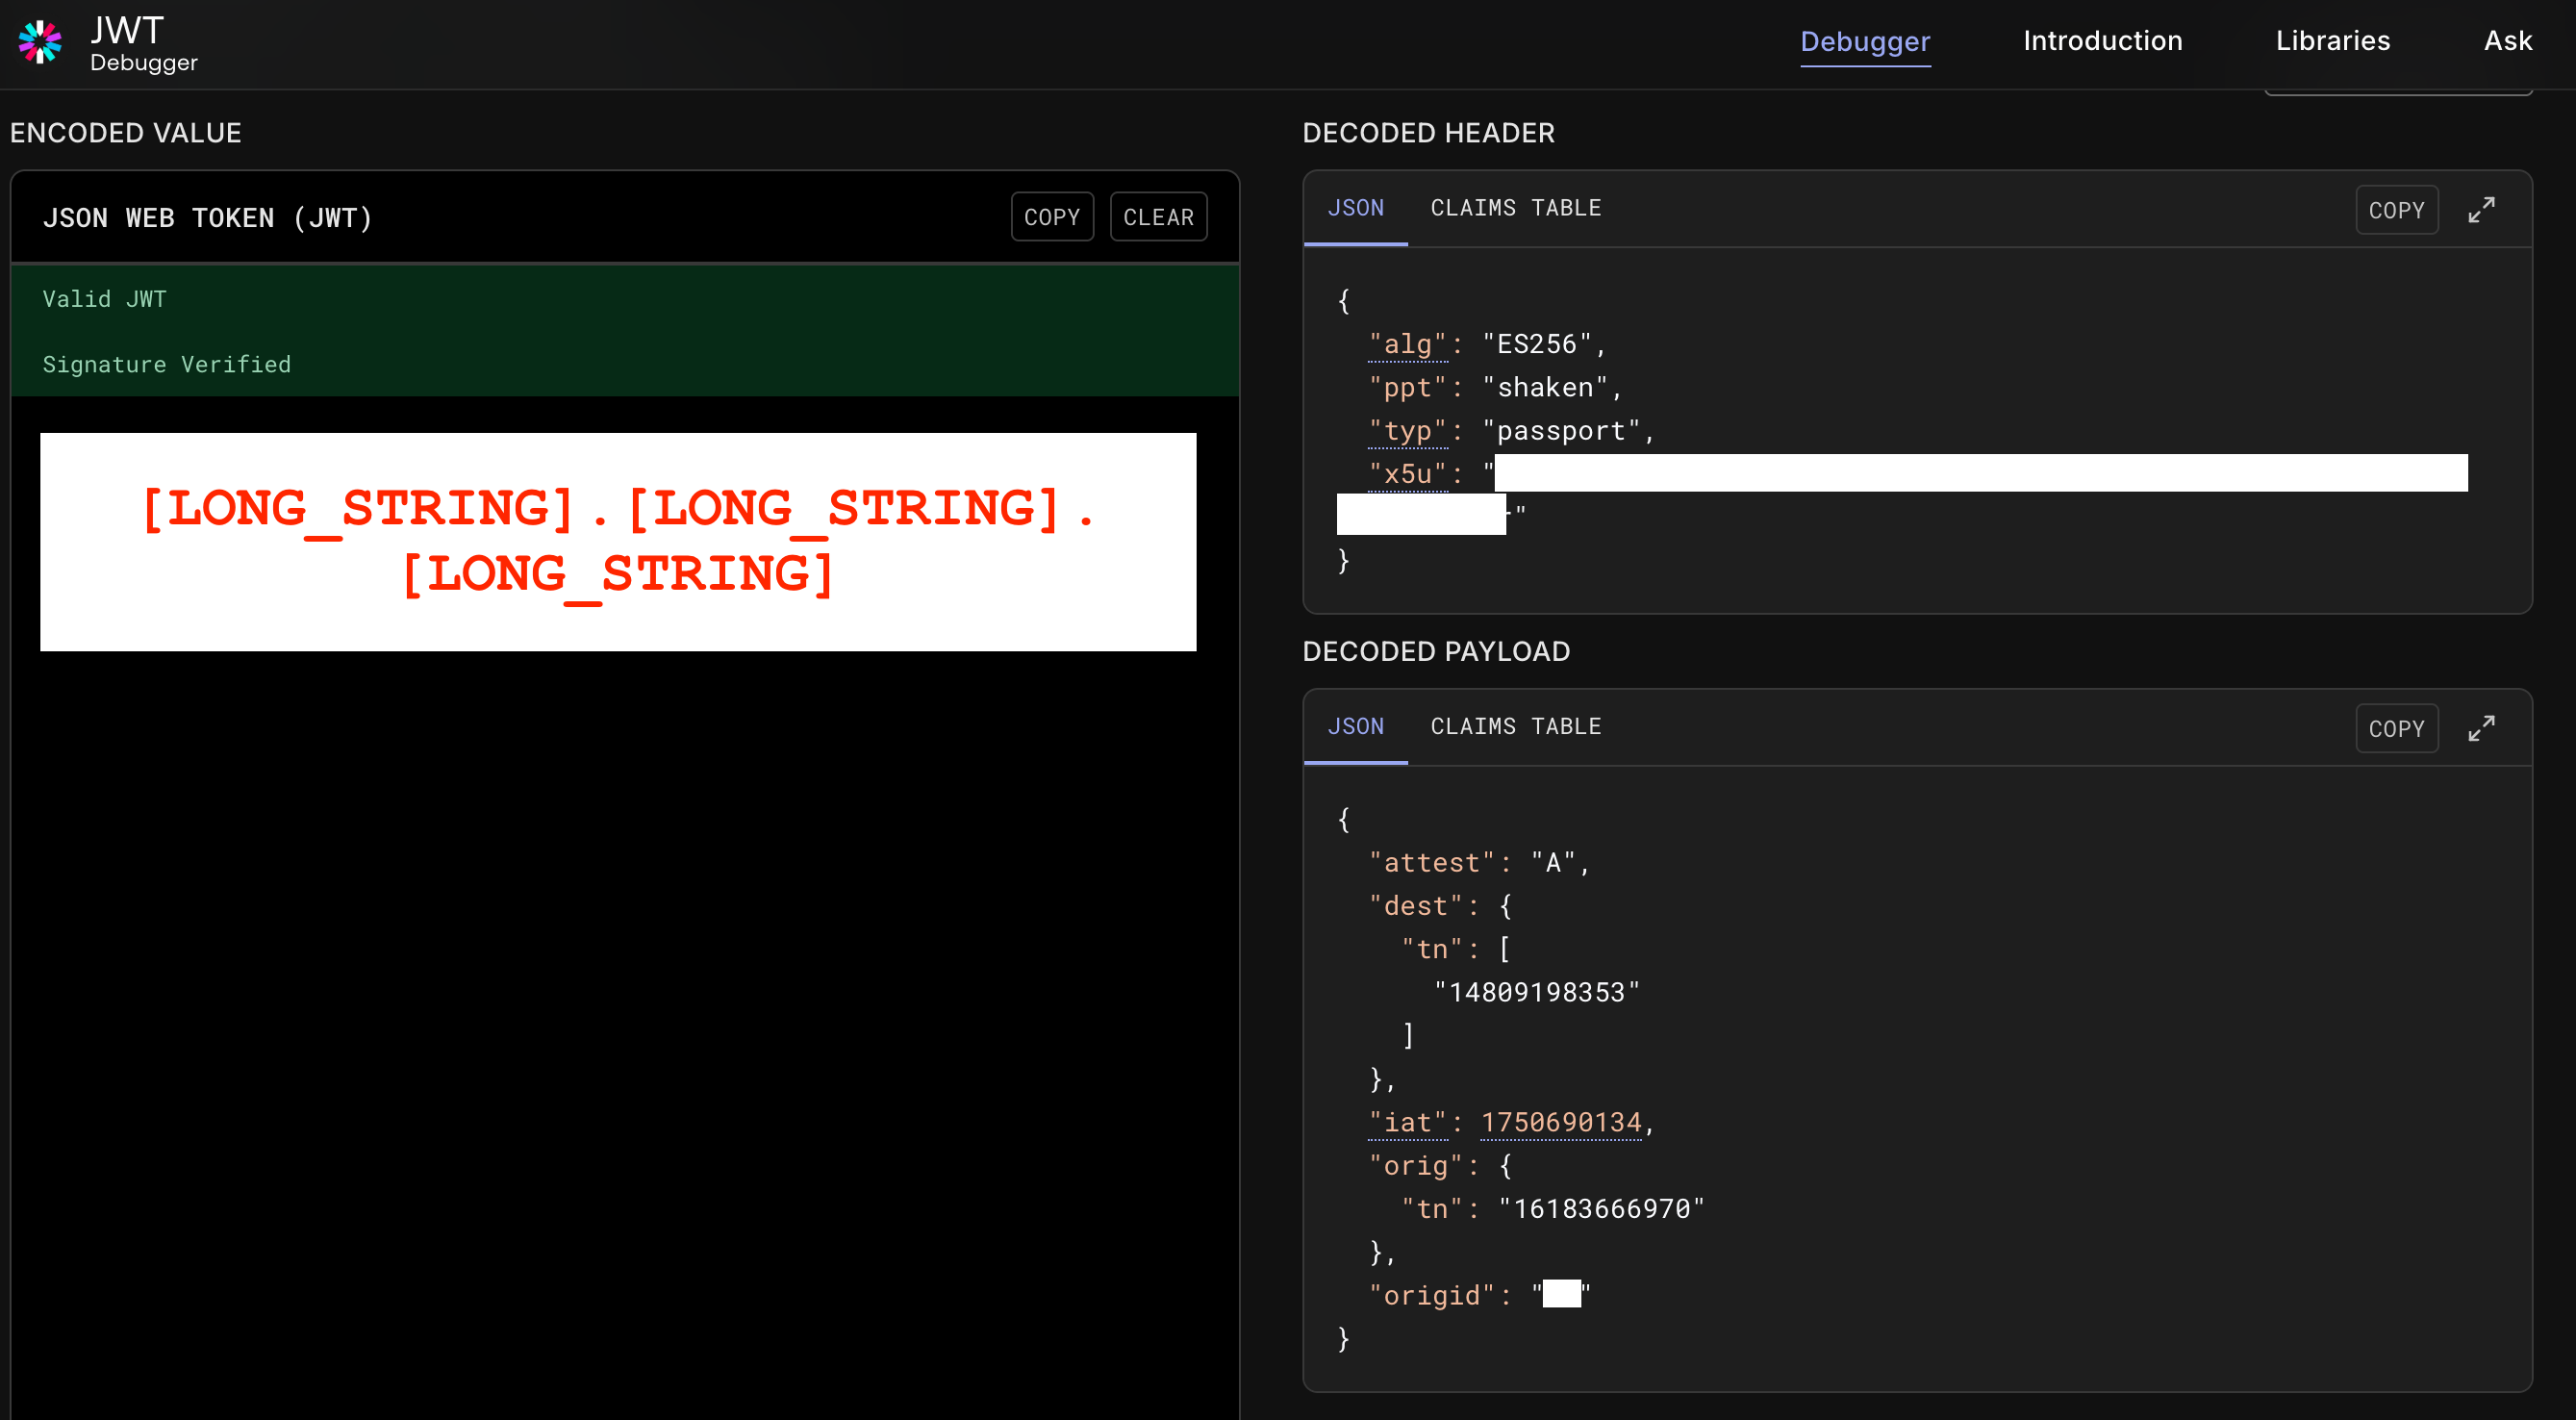
Task: Click the "typ" claim key in header
Action: click(1407, 431)
